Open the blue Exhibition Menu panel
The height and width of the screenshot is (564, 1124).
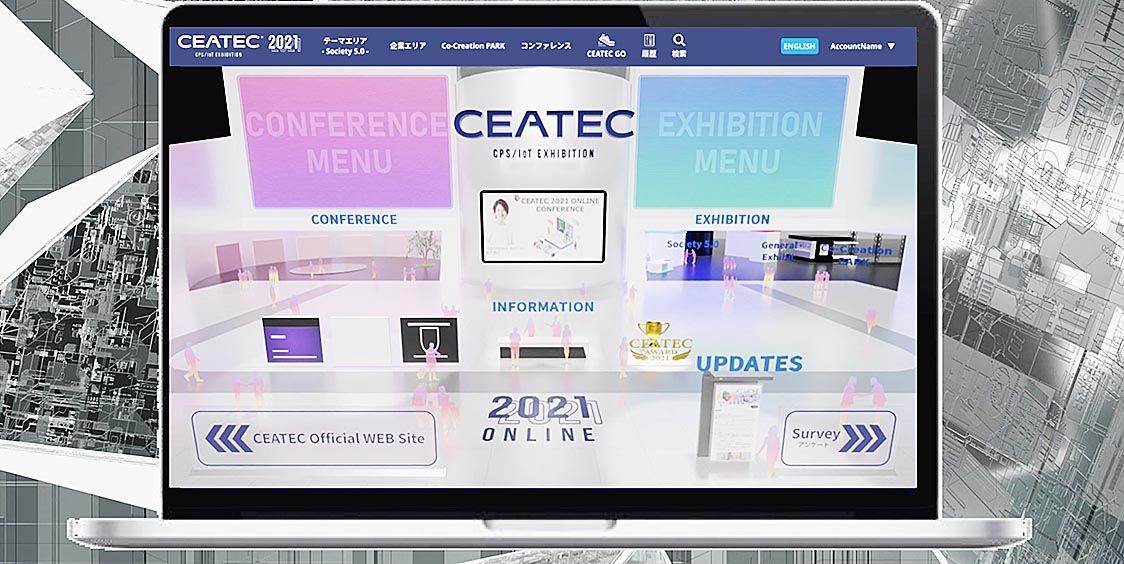pos(741,141)
